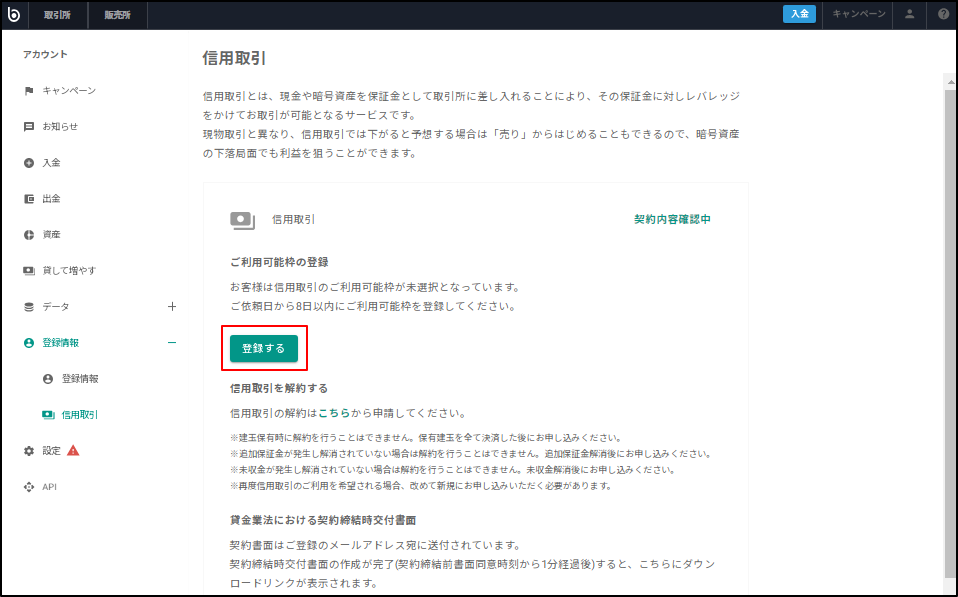
Task: Collapse the 登録情報 section minus sign
Action: [172, 343]
